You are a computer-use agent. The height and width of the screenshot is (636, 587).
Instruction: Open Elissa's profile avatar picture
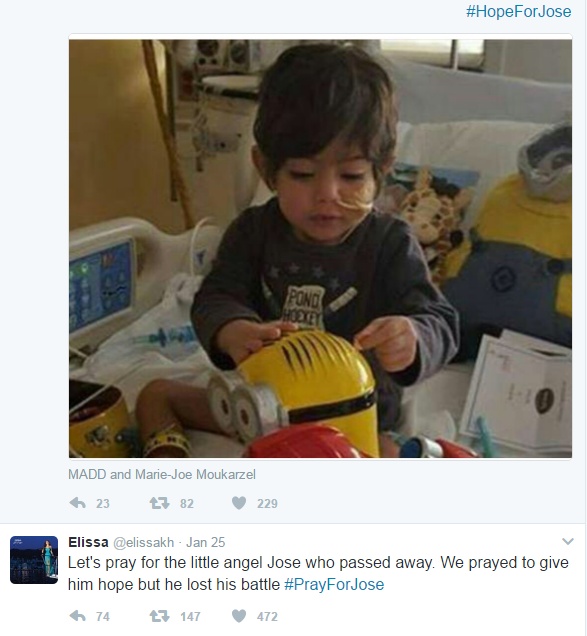(34, 560)
